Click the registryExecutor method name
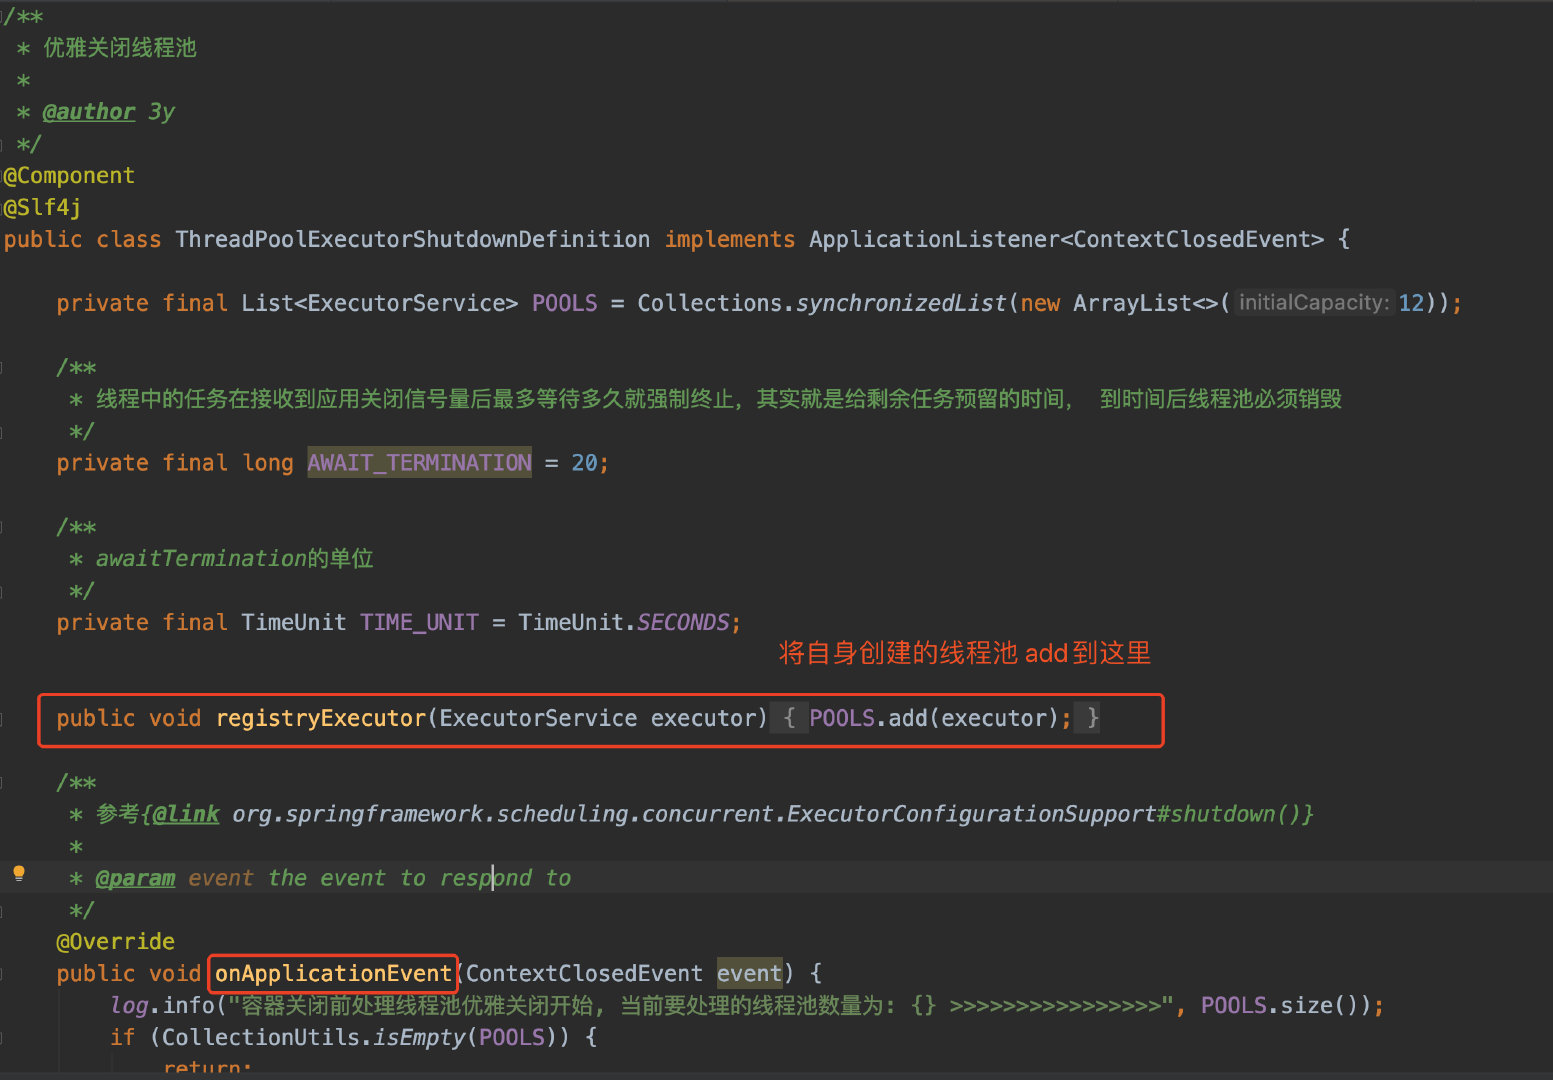 pyautogui.click(x=320, y=718)
